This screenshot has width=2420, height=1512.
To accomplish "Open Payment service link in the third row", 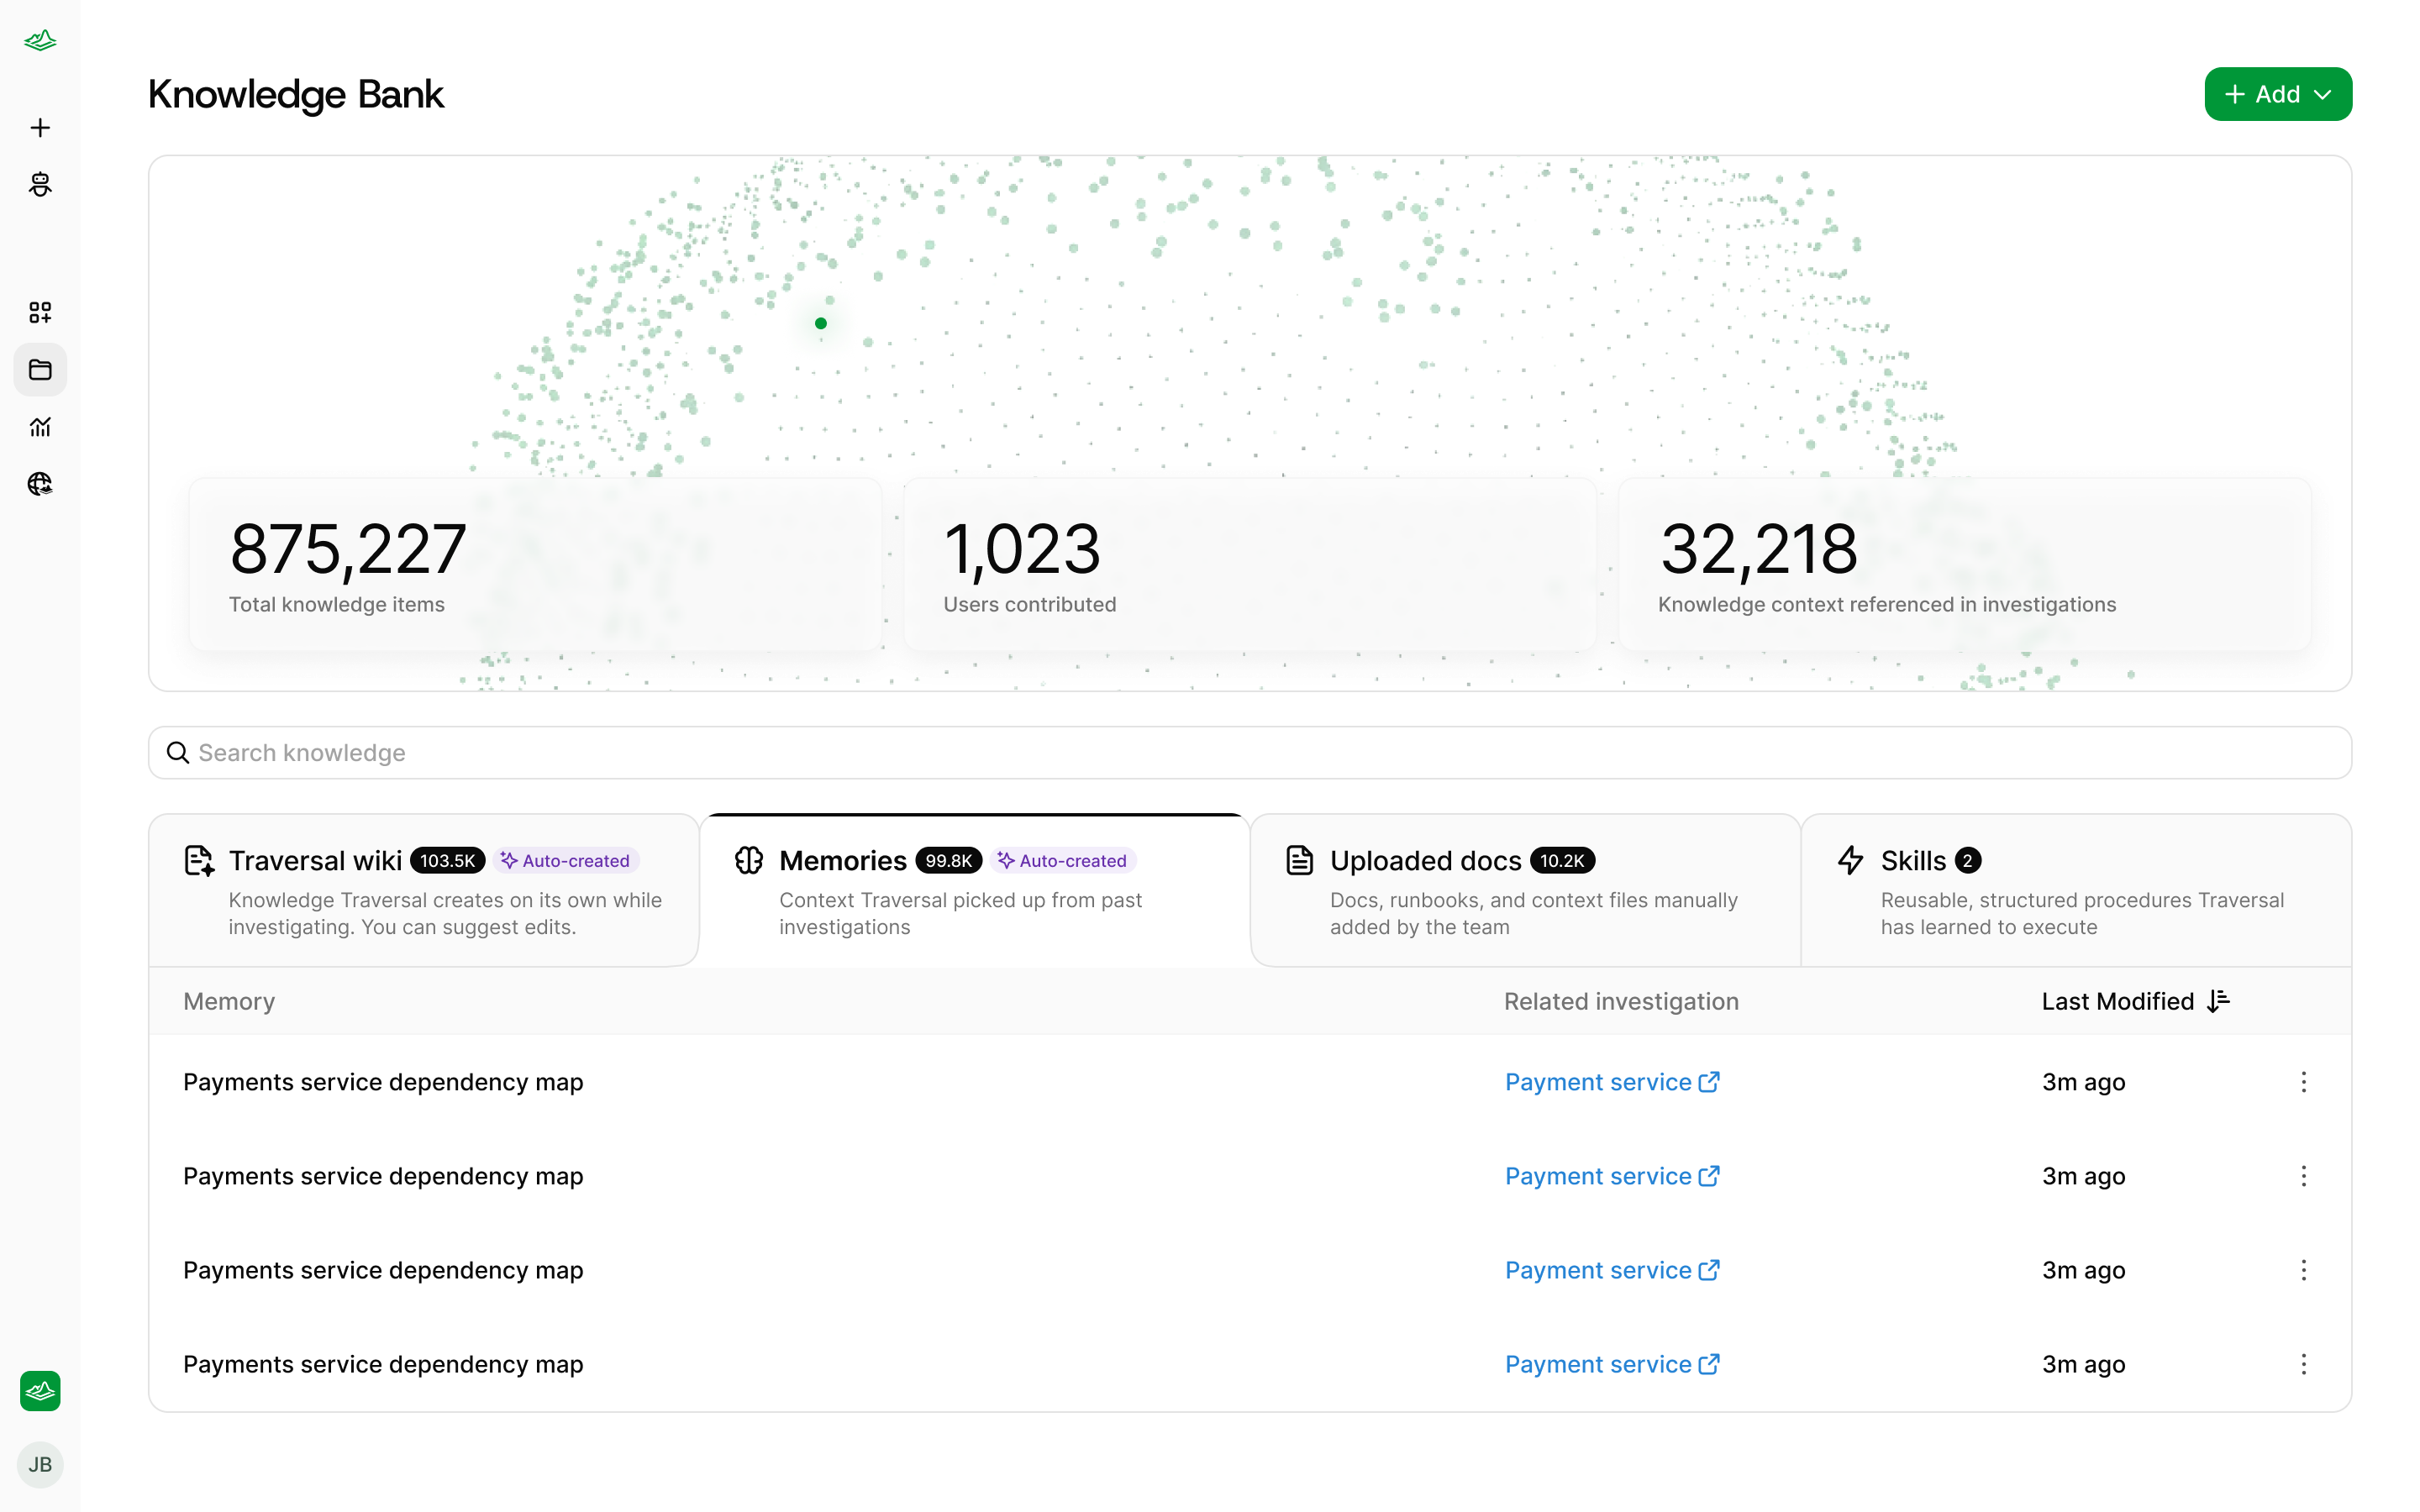I will tap(1612, 1270).
